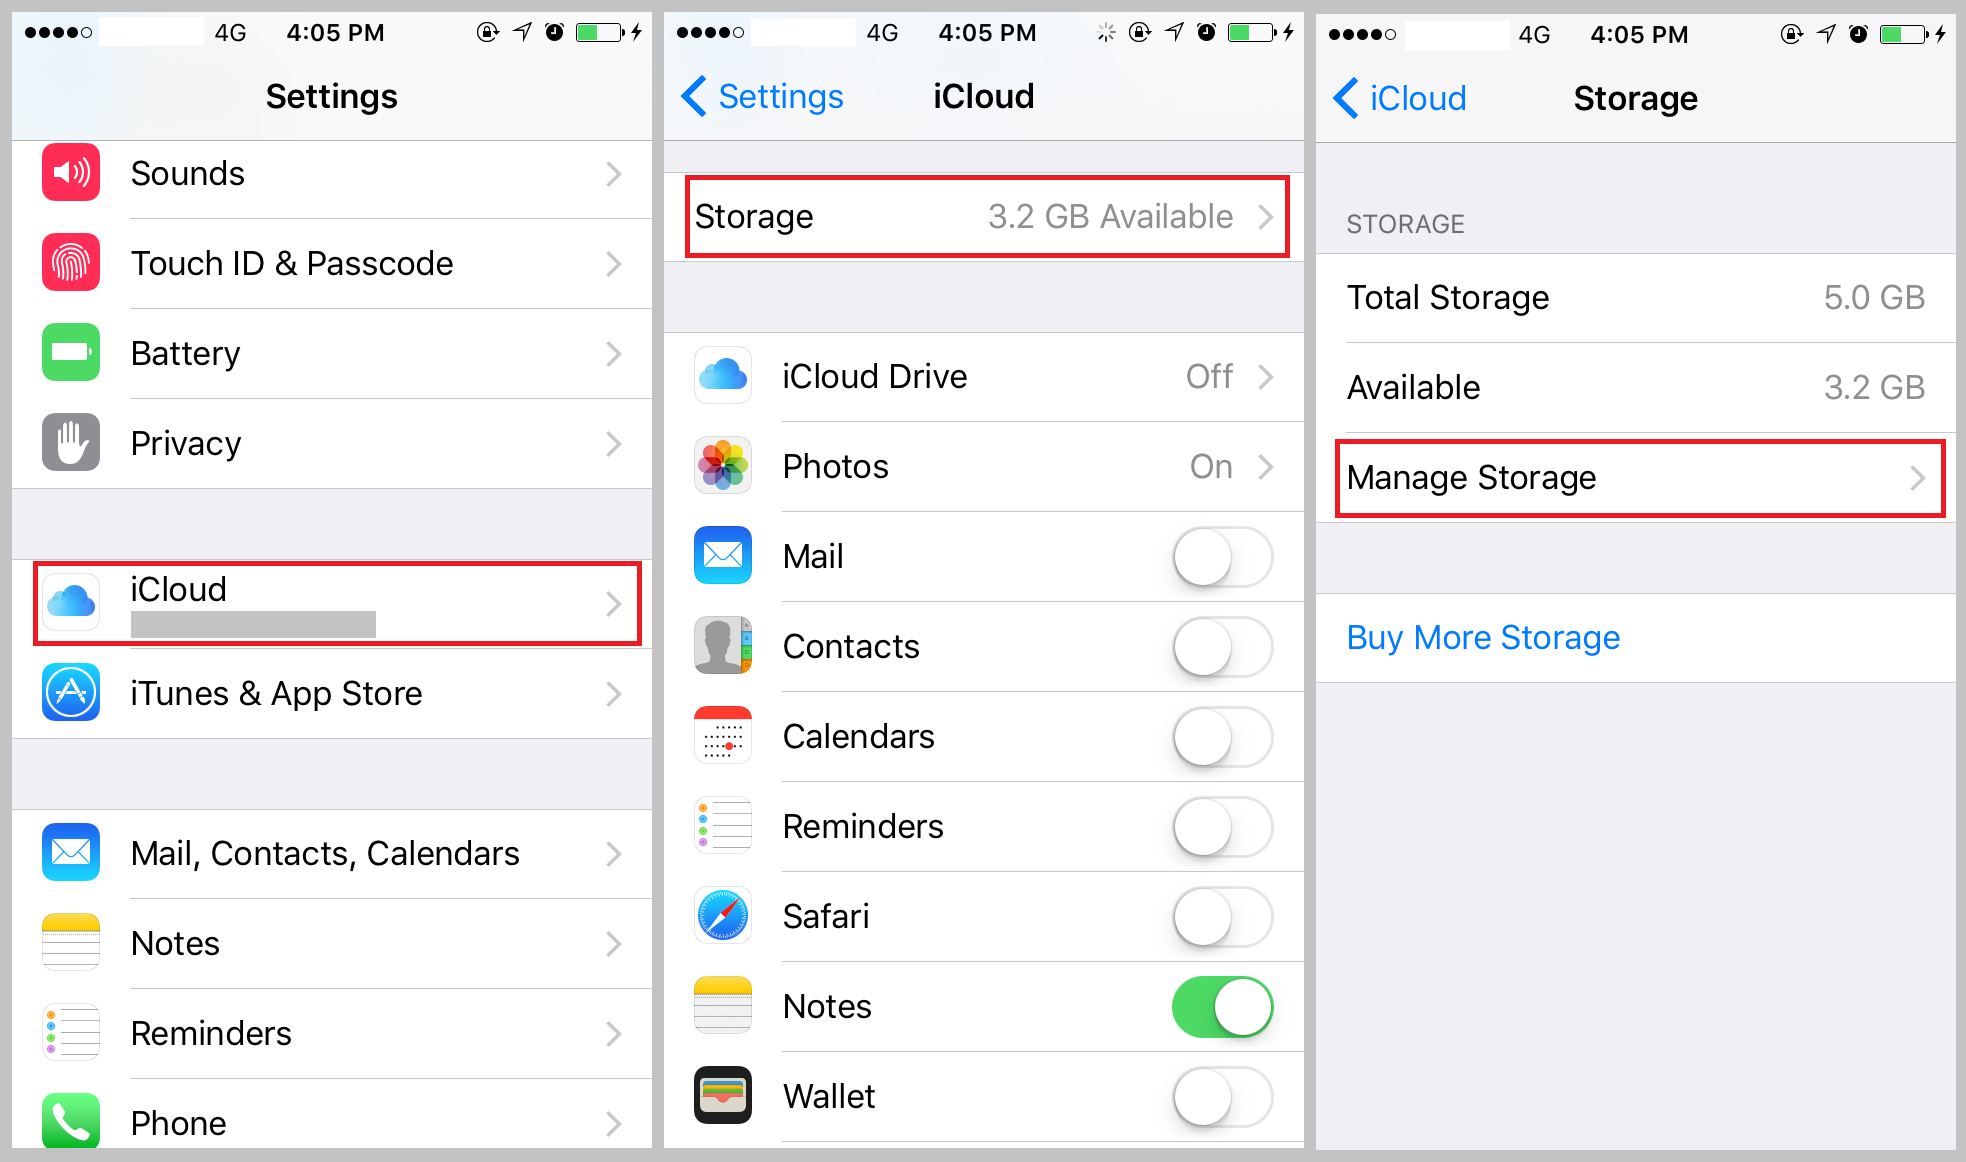Tap the Touch ID fingerprint icon

tap(71, 263)
